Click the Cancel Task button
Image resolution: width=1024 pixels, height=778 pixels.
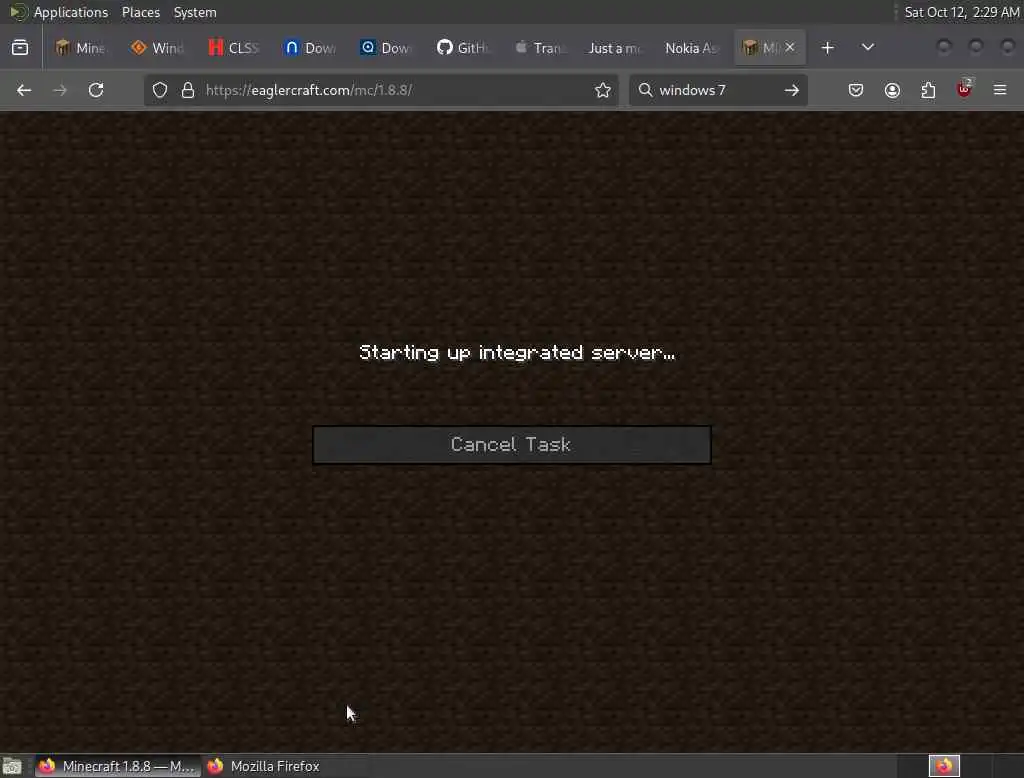click(511, 445)
